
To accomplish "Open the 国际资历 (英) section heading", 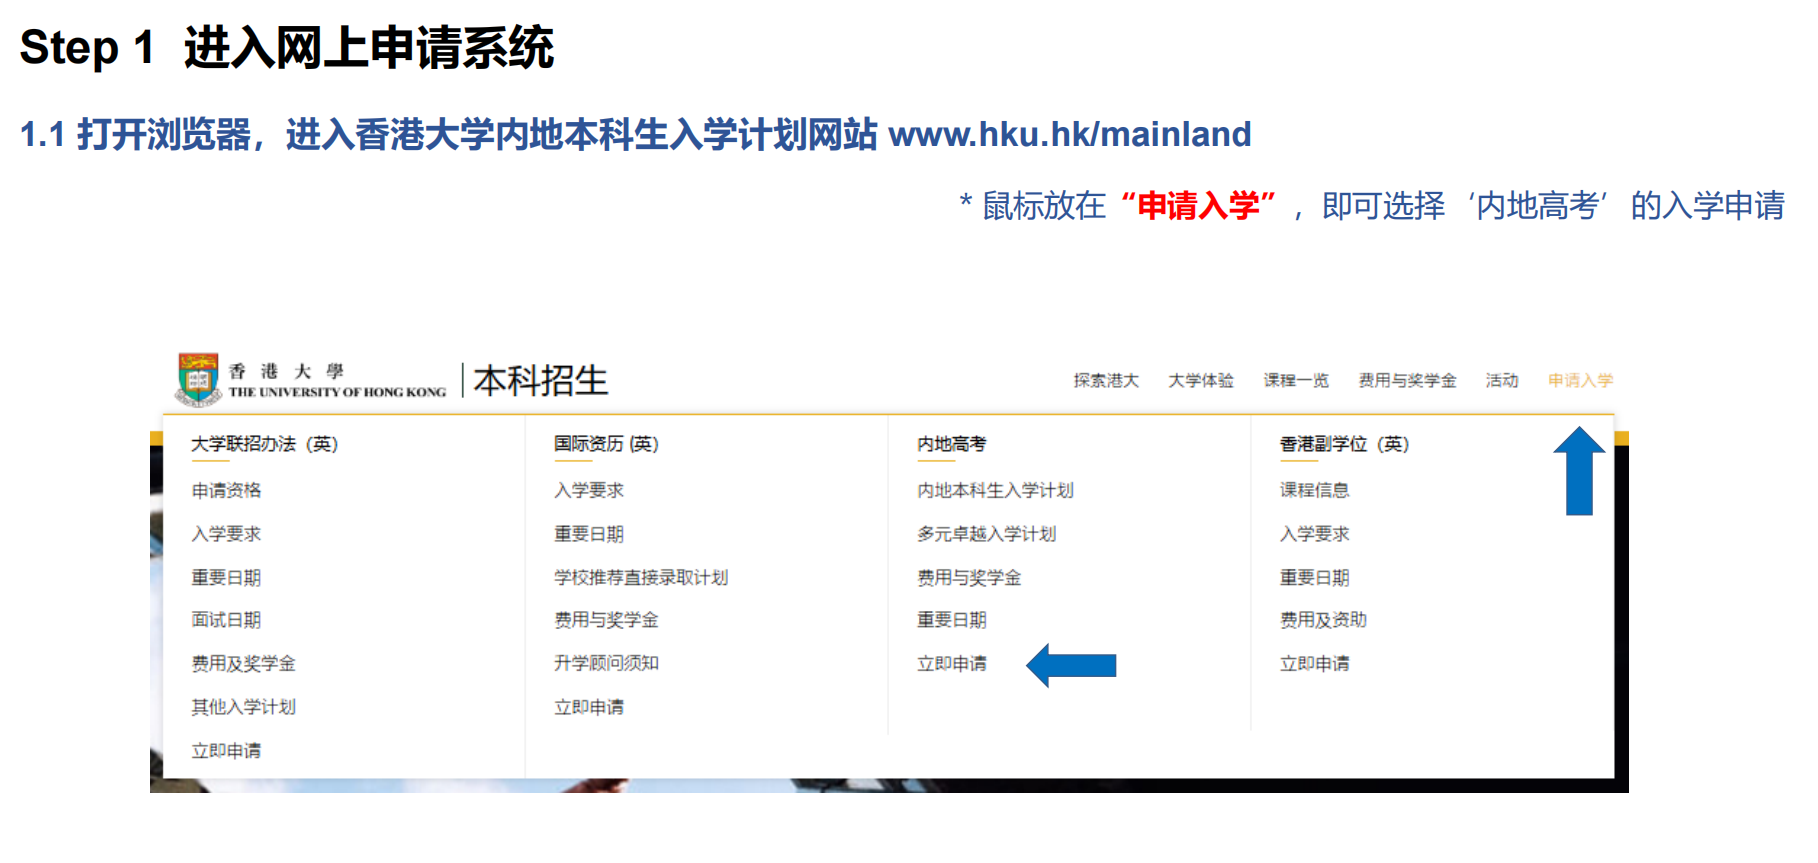I will pyautogui.click(x=606, y=444).
